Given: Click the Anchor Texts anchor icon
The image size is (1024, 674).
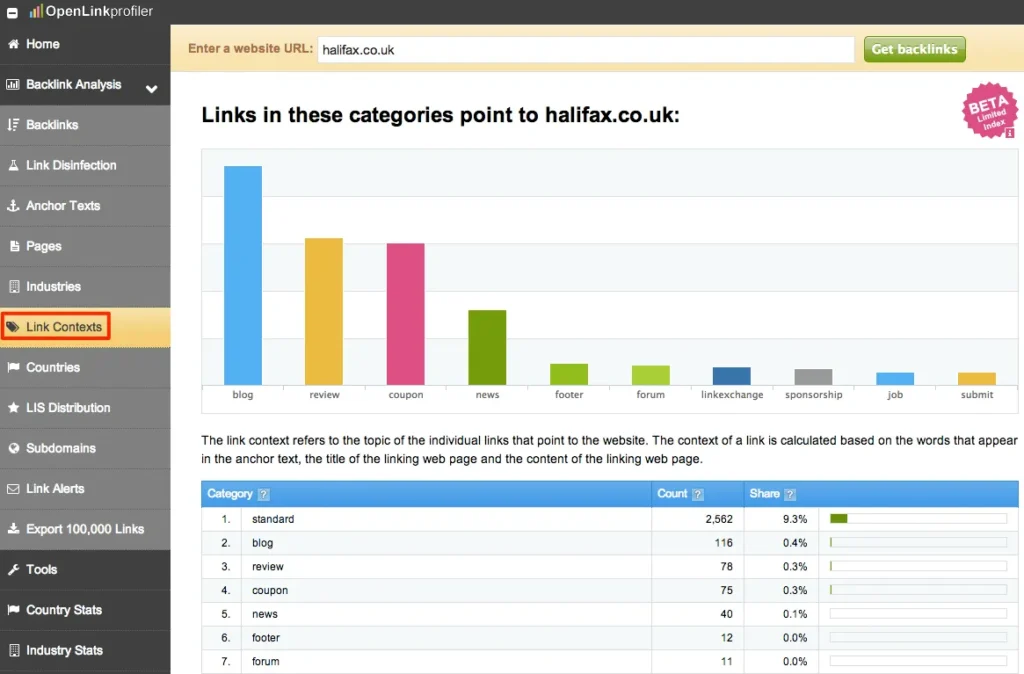Looking at the screenshot, I should pos(13,206).
